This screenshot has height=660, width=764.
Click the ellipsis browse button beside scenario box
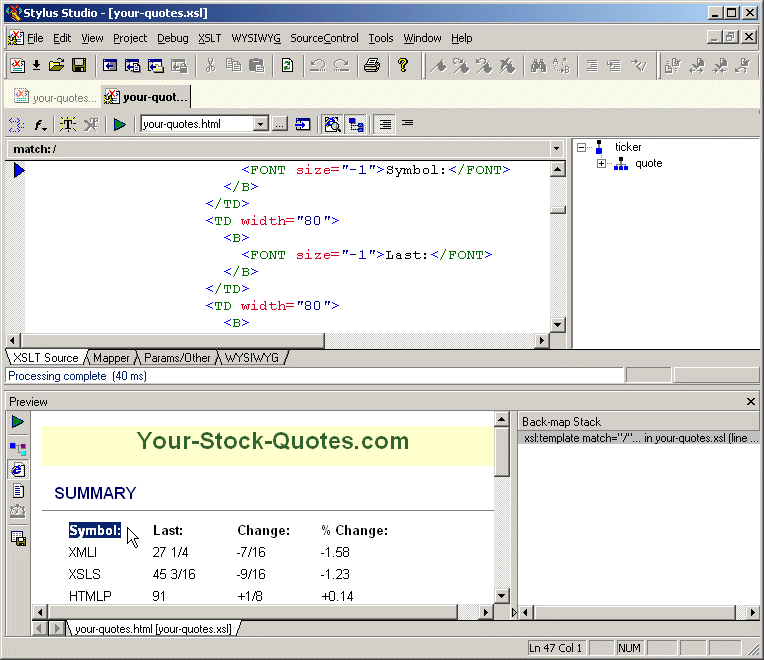(x=280, y=125)
